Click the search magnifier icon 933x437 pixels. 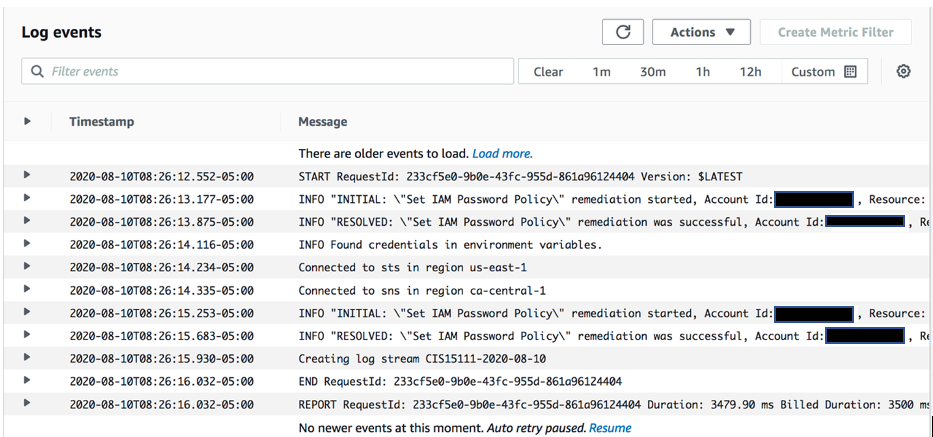(38, 72)
